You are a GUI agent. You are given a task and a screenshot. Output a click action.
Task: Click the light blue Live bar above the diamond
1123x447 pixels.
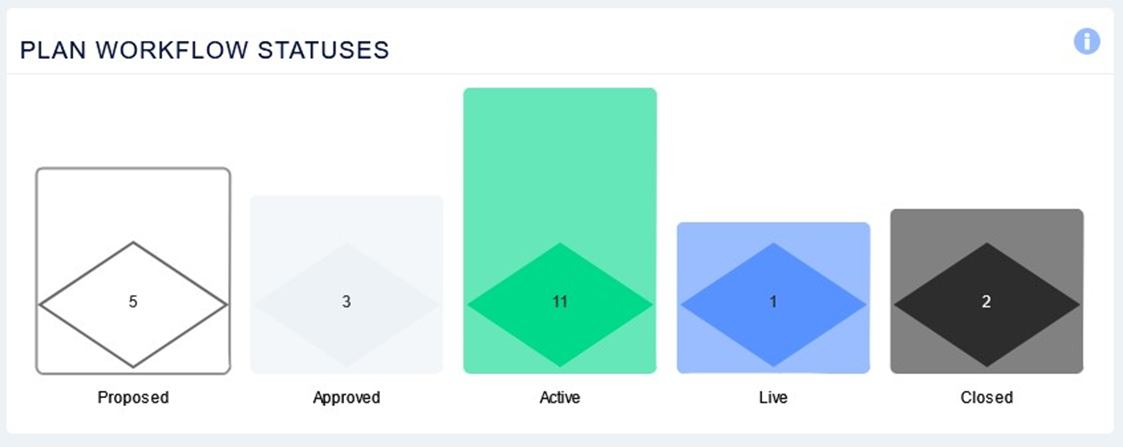click(773, 233)
